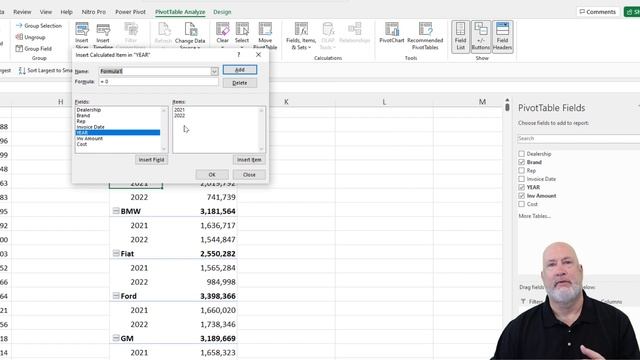Click the dialog Close button
The width and height of the screenshot is (640, 360).
[x=249, y=175]
